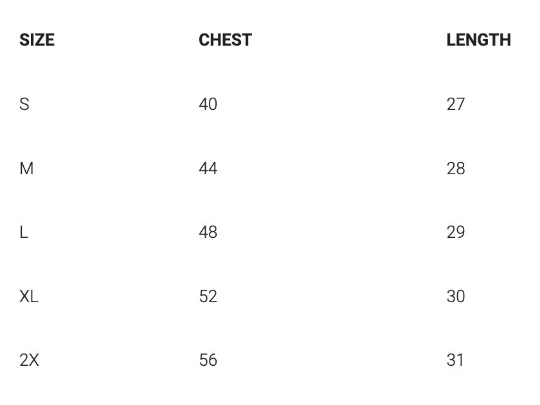Click length value 27 for size S

[456, 104]
